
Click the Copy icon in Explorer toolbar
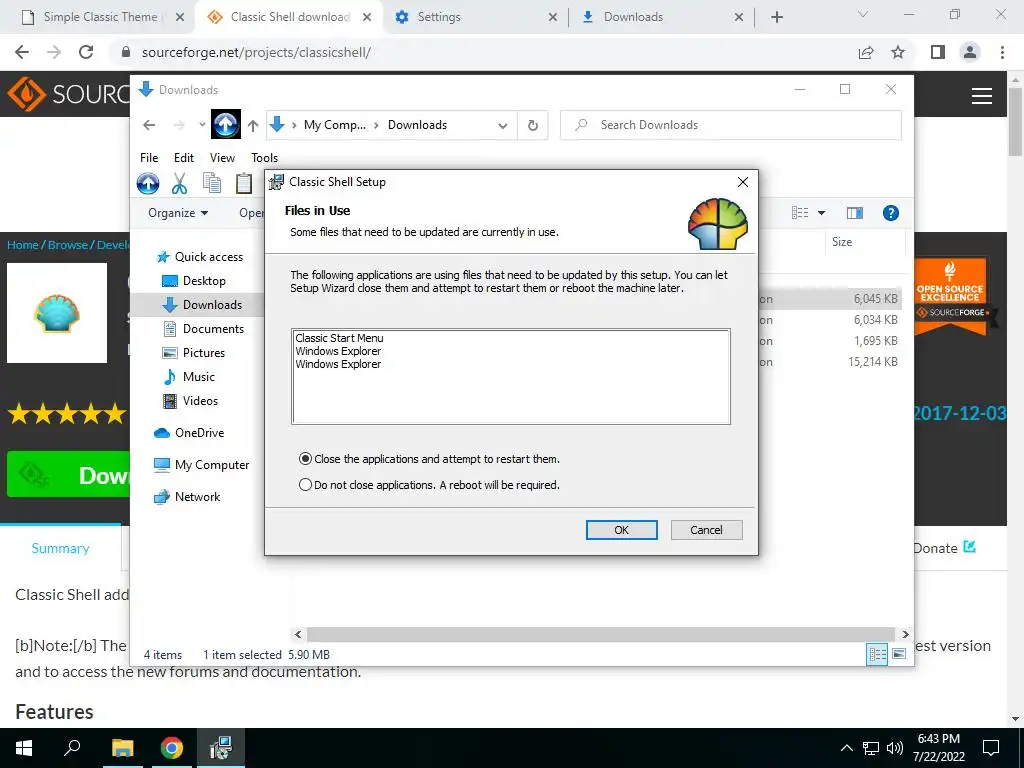[x=212, y=184]
